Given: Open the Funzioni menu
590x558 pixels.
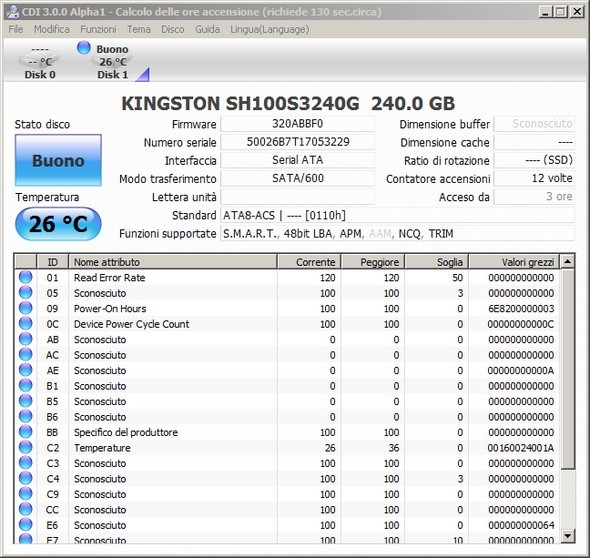Looking at the screenshot, I should coord(98,29).
